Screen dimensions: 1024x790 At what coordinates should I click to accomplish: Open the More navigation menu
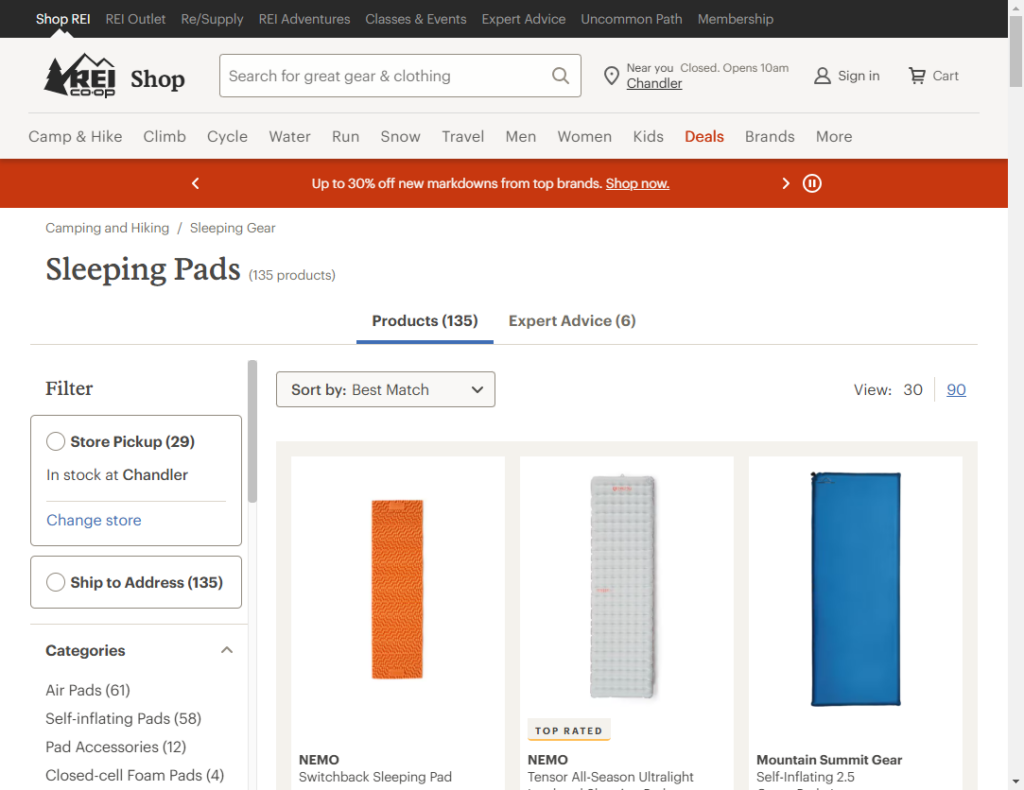click(x=833, y=136)
